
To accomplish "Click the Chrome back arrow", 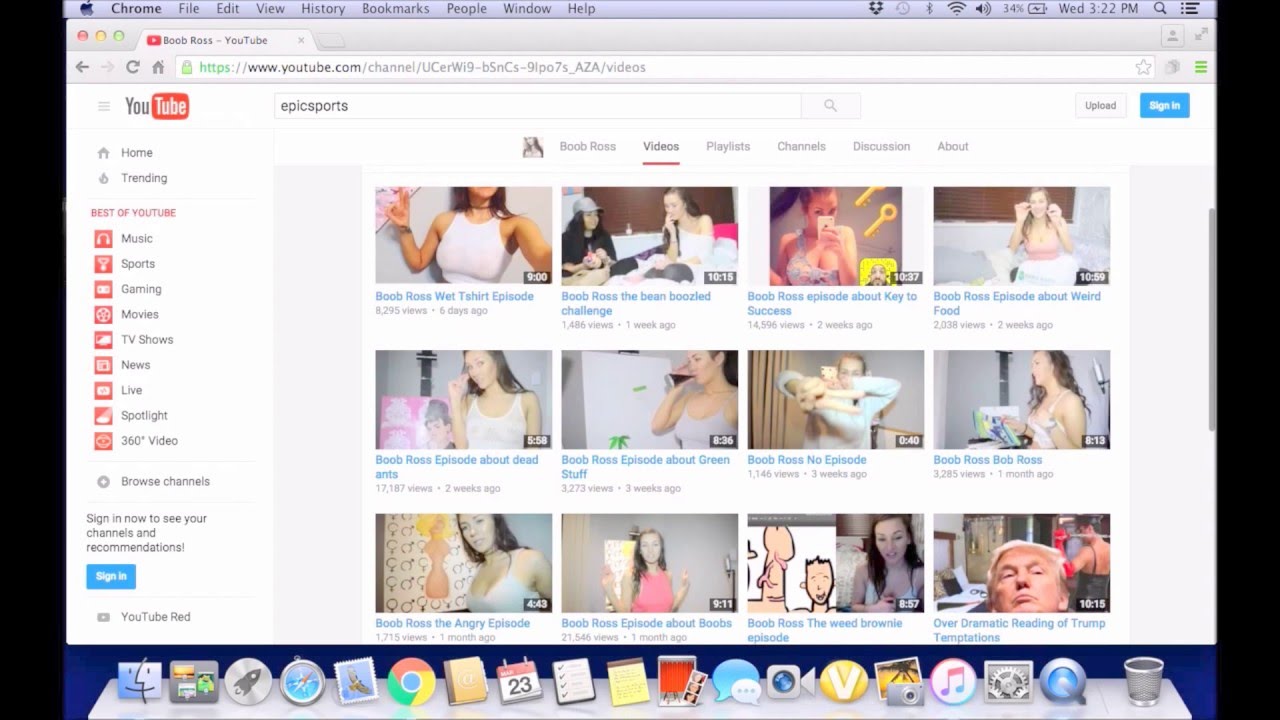I will click(x=82, y=67).
